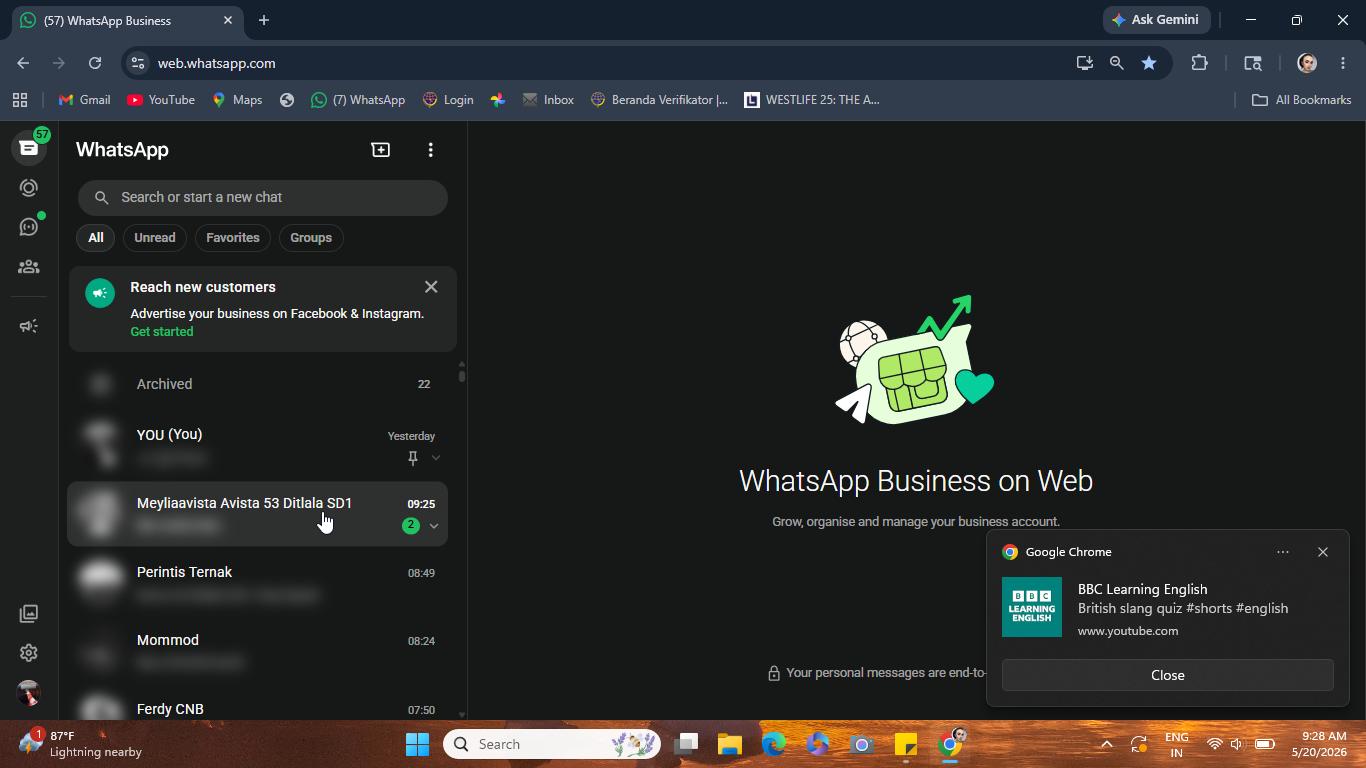Viewport: 1366px width, 768px height.
Task: Go back with the browser back arrow
Action: pos(23,63)
